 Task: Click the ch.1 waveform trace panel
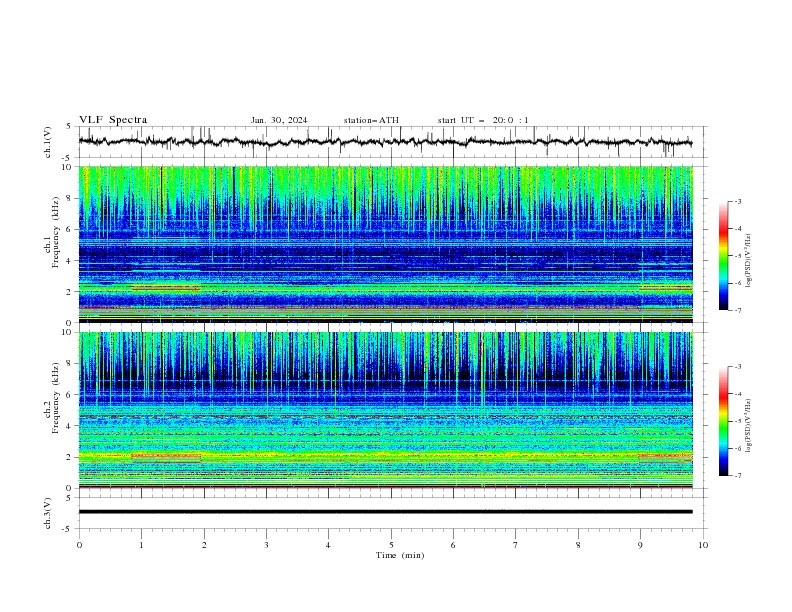[393, 142]
